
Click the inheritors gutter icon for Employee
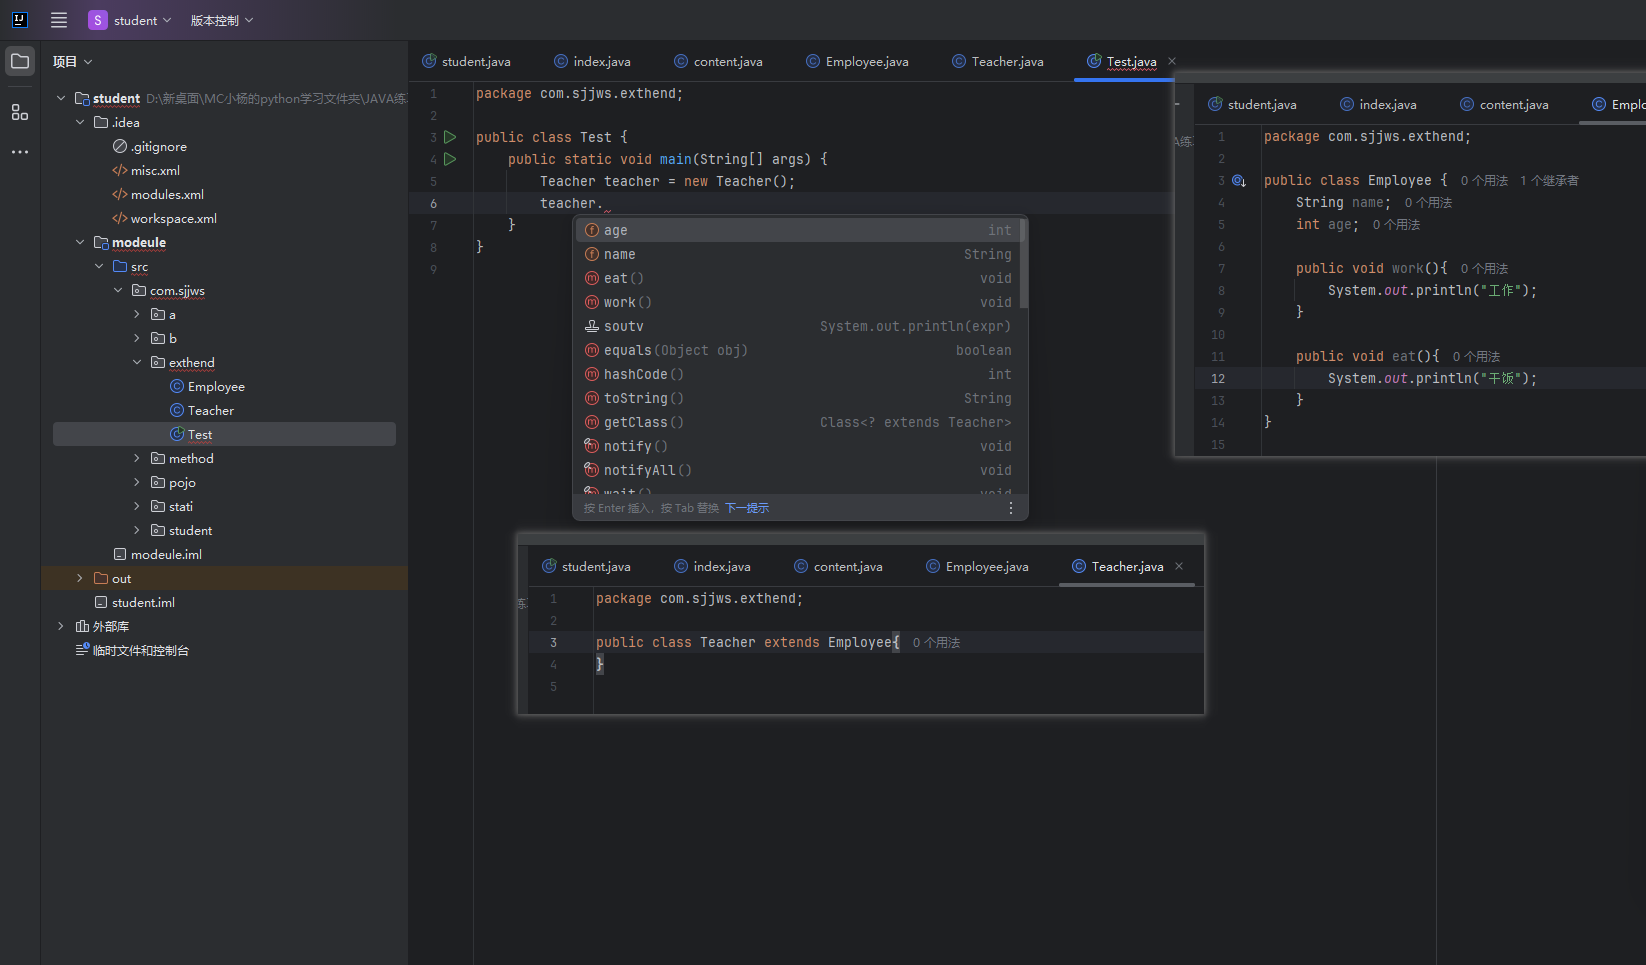tap(1239, 181)
